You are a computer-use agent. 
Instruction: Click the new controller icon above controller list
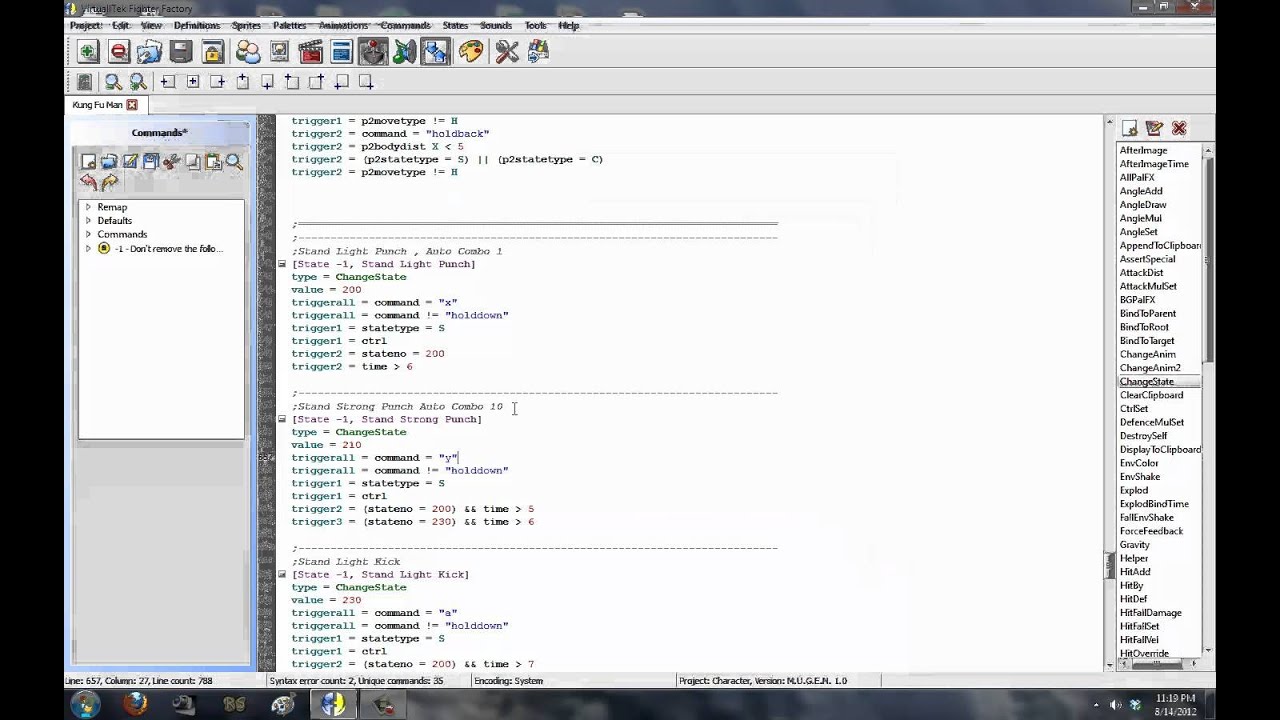(x=1130, y=128)
